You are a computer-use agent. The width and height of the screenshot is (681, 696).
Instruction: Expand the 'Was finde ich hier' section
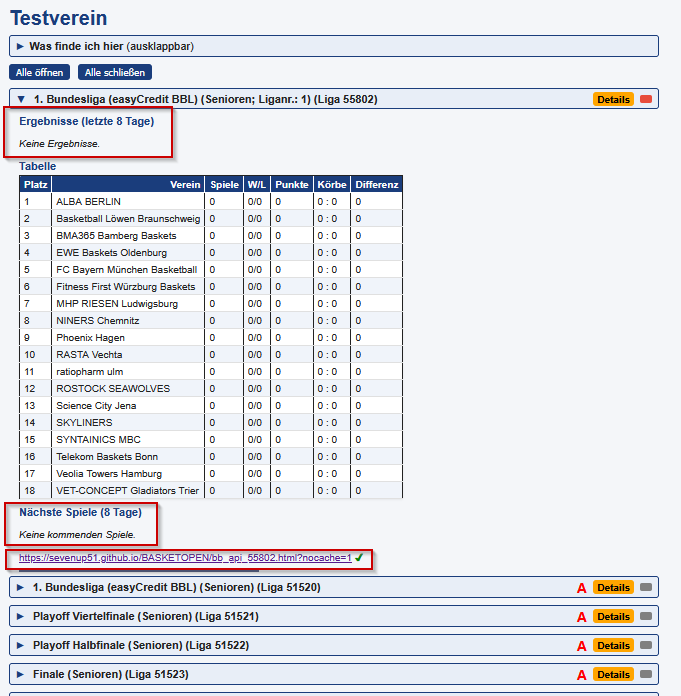[x=334, y=46]
